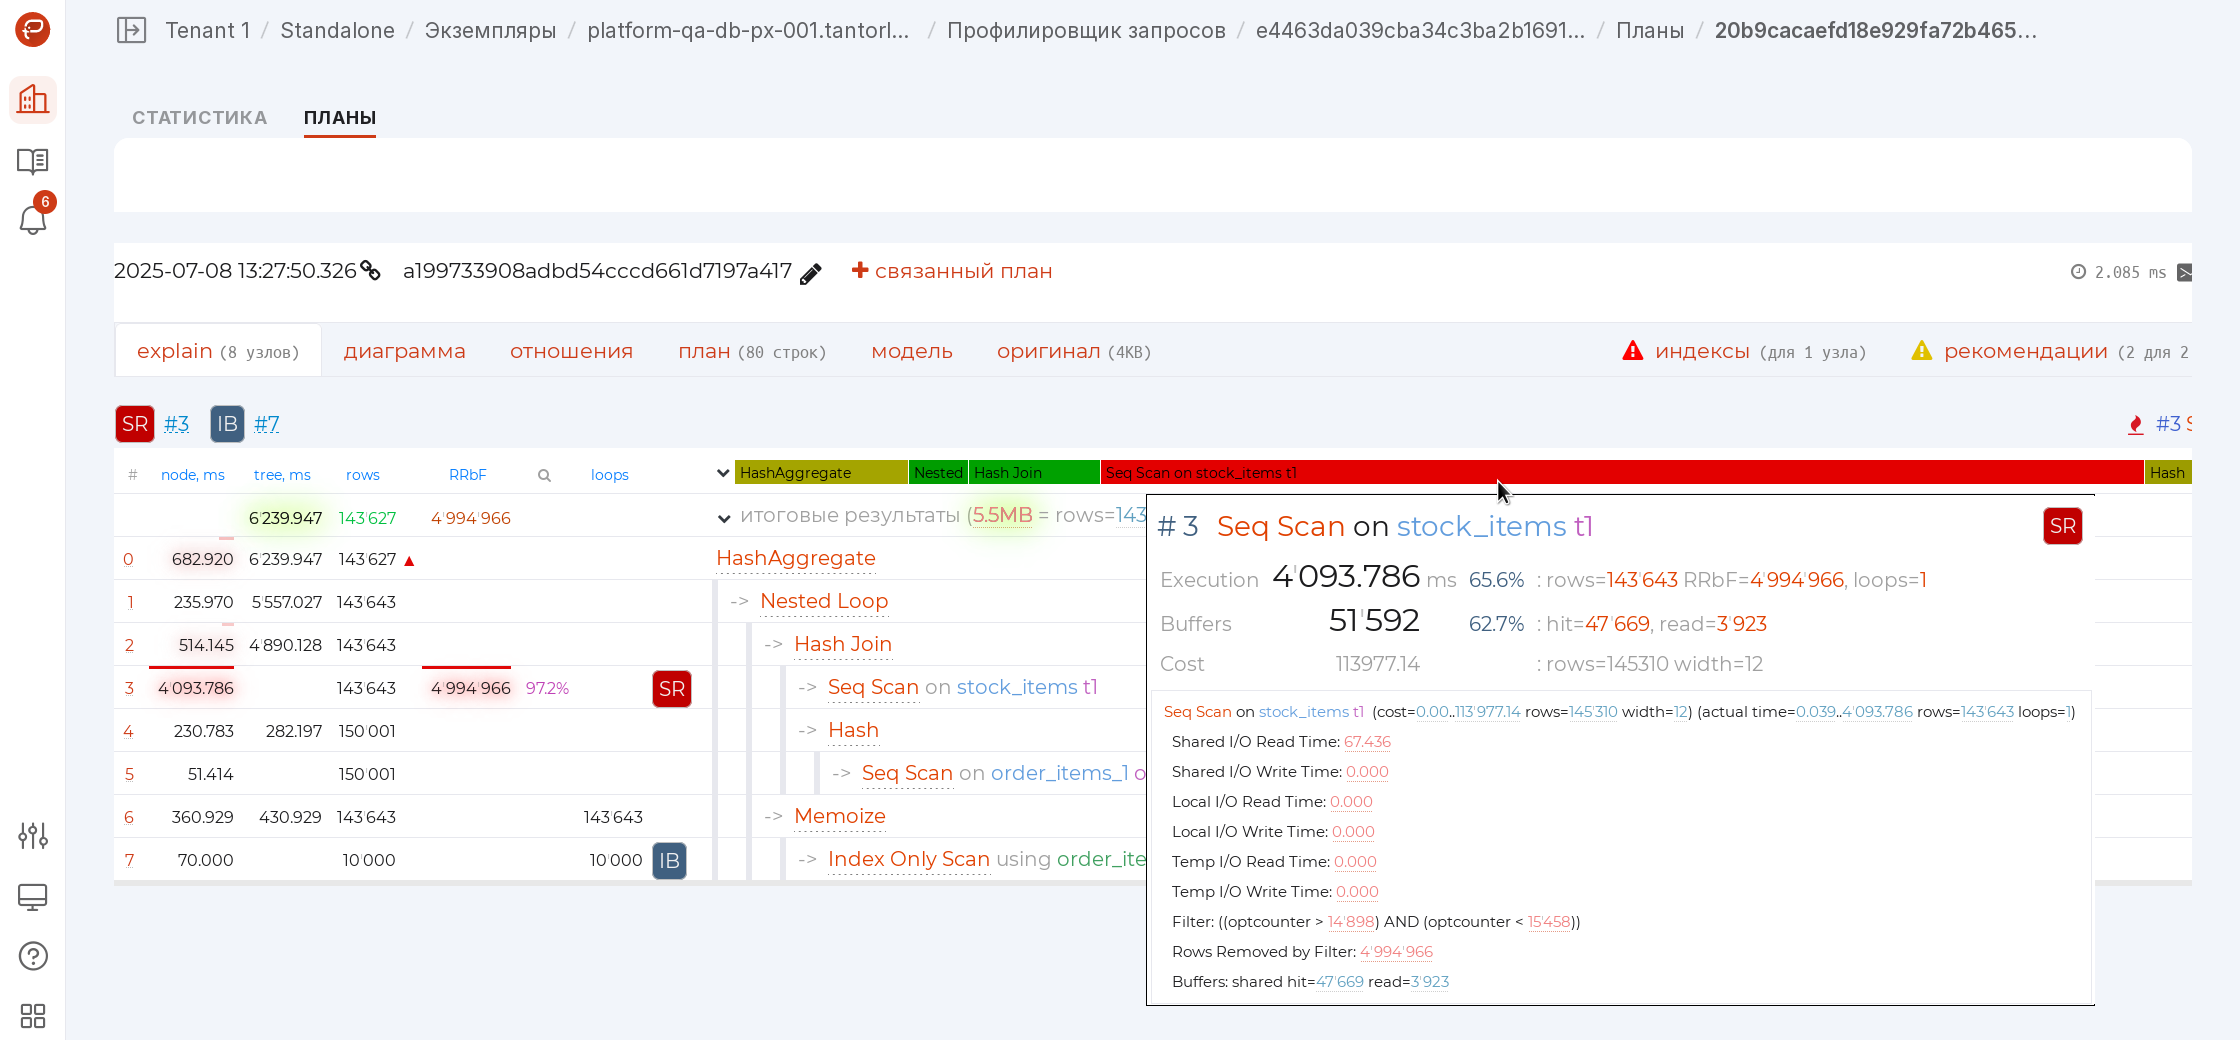This screenshot has height=1040, width=2240.
Task: Click Экземпляры in the breadcrumb
Action: point(490,30)
